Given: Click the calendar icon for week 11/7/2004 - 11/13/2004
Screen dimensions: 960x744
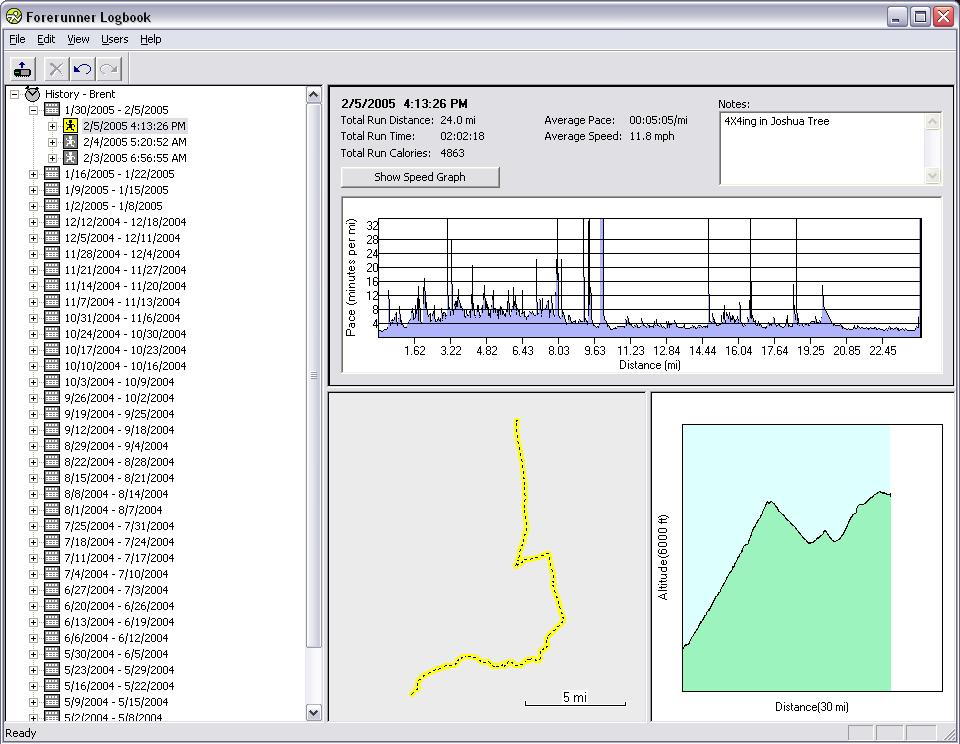Looking at the screenshot, I should [52, 301].
